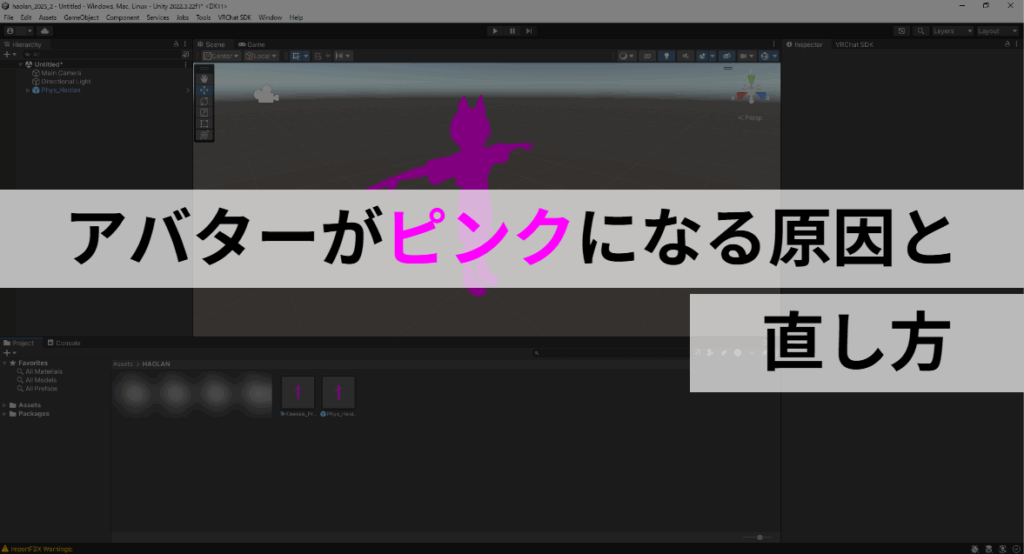
Task: Open the GameObject menu
Action: 81,18
